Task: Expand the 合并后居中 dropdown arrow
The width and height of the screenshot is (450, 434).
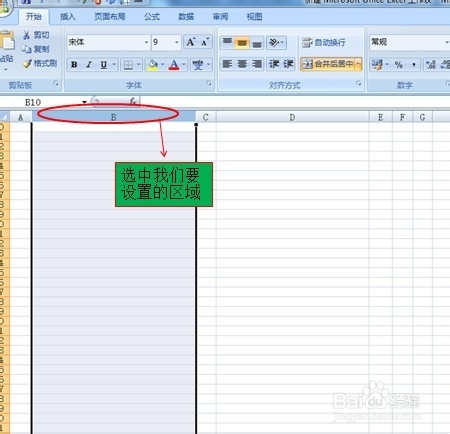Action: (358, 64)
